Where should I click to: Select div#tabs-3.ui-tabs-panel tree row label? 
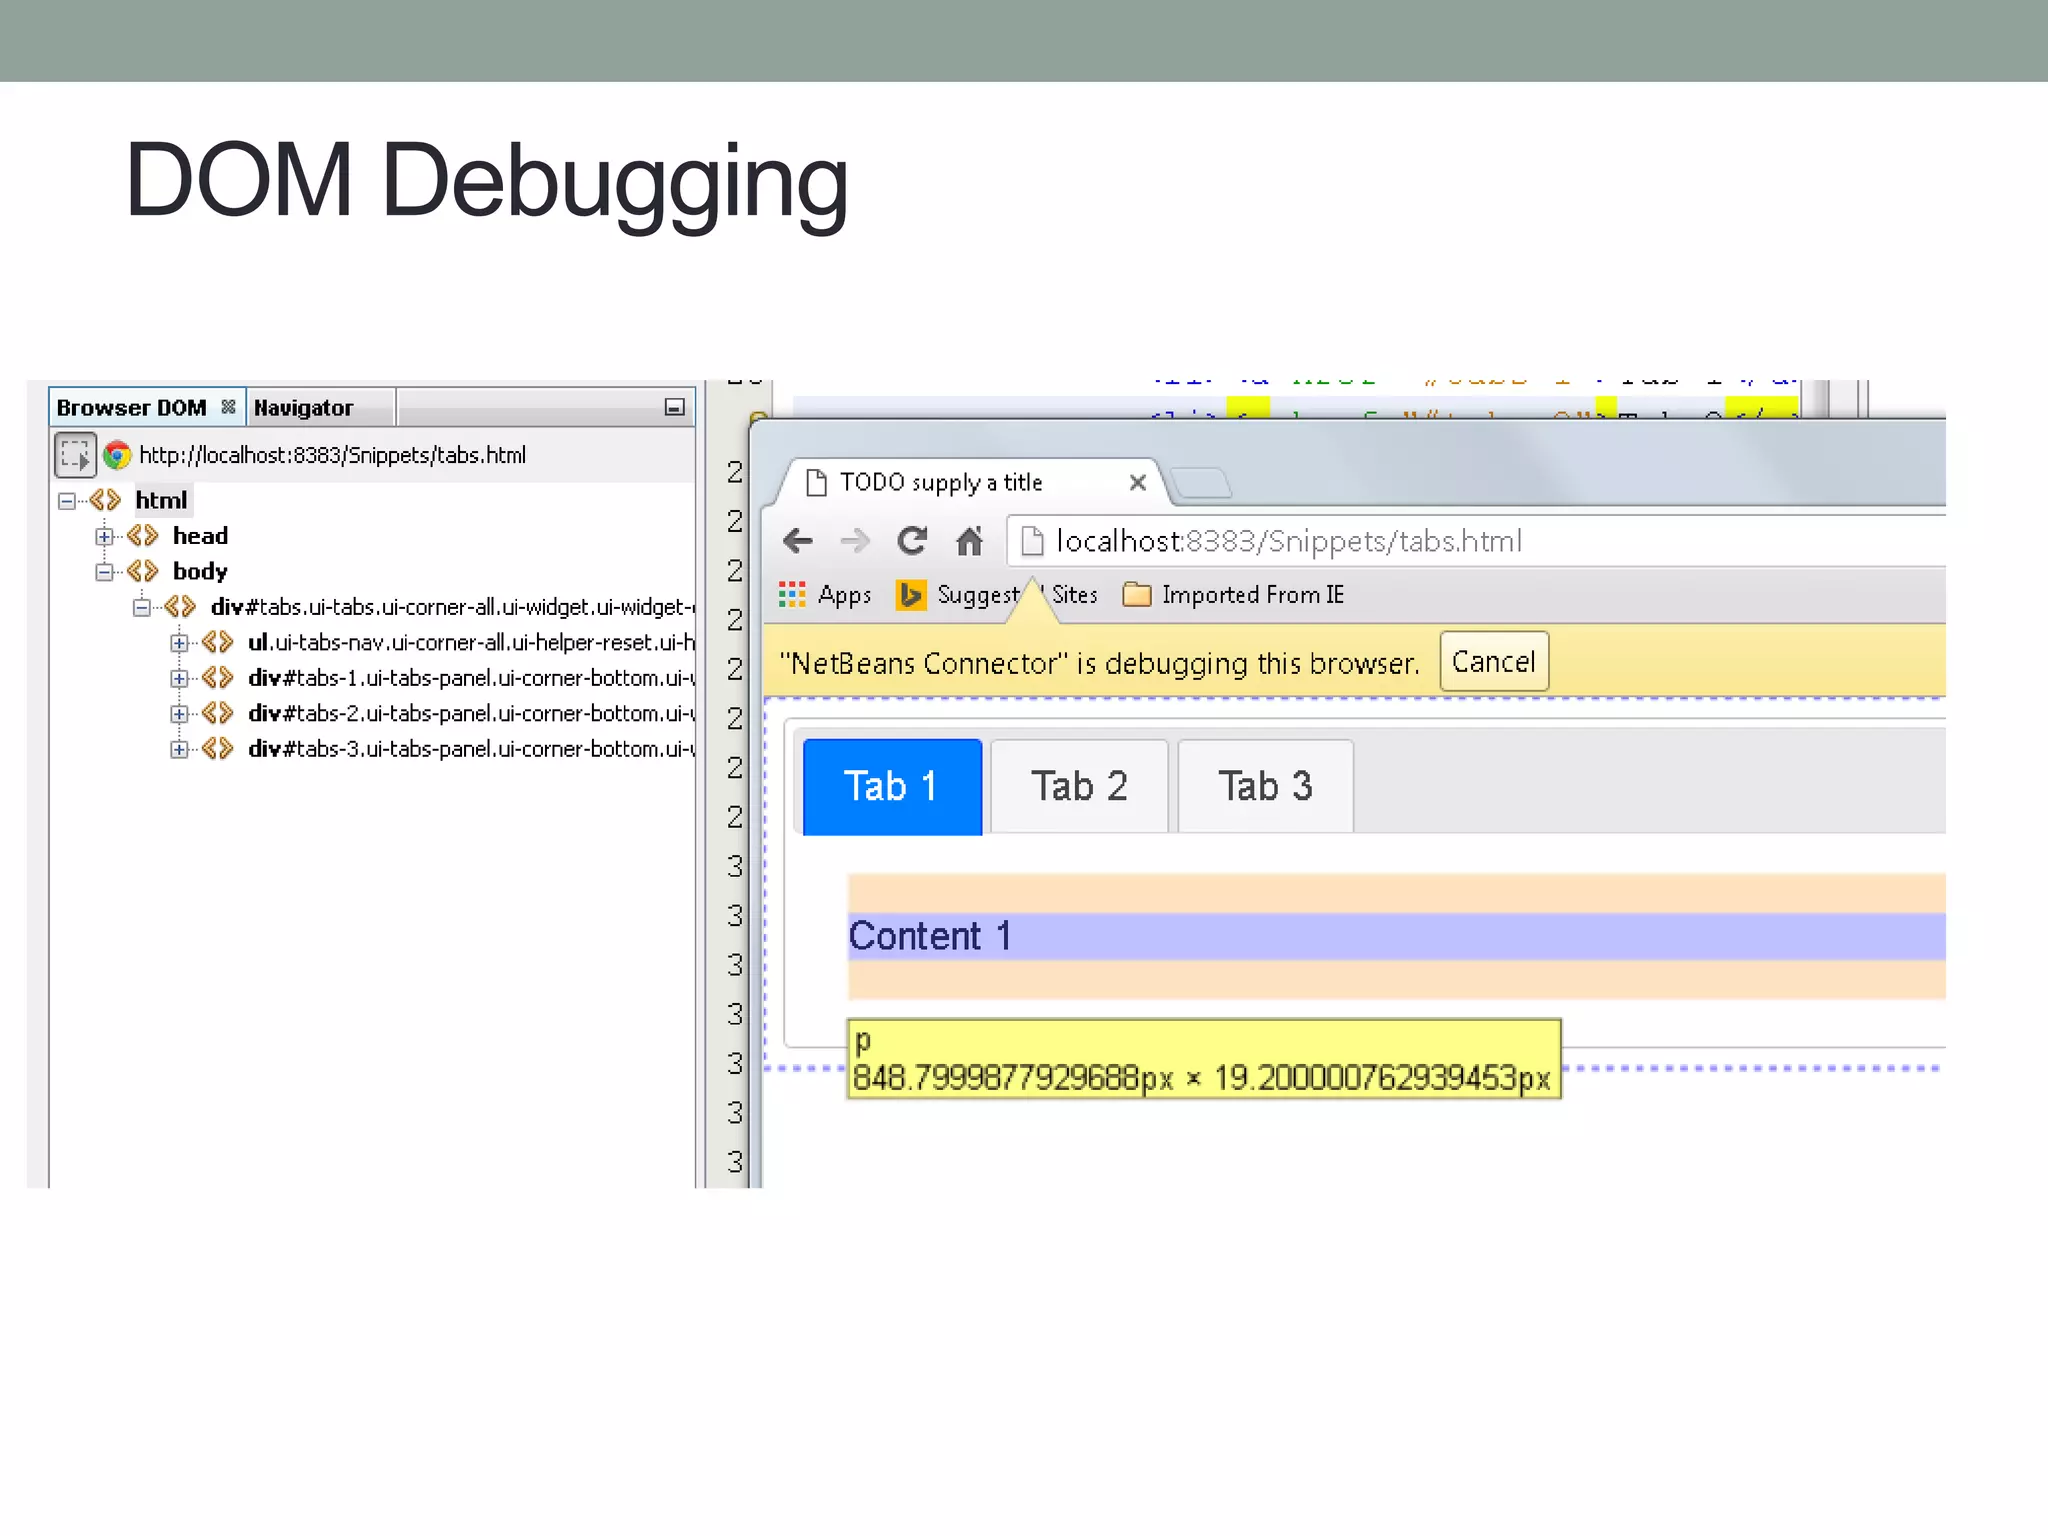pos(471,749)
